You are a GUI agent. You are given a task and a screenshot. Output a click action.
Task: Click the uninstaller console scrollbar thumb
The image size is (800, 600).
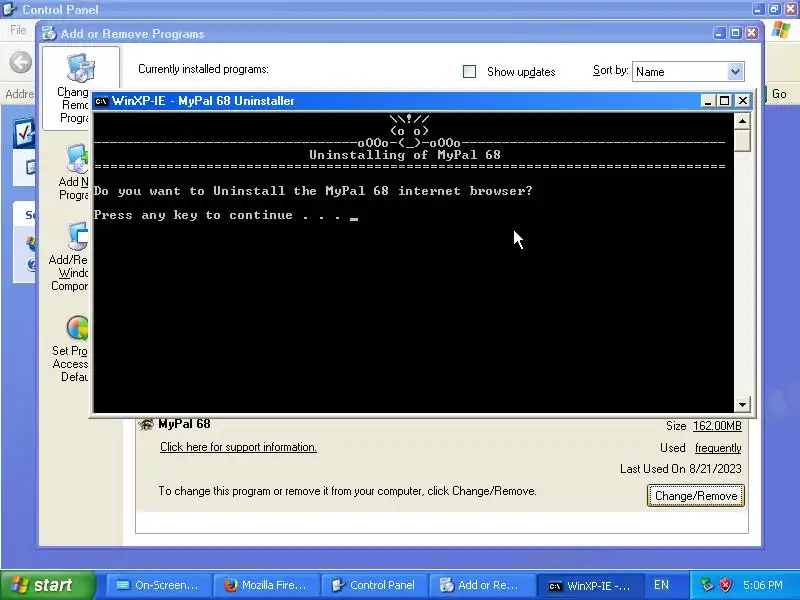coord(742,140)
